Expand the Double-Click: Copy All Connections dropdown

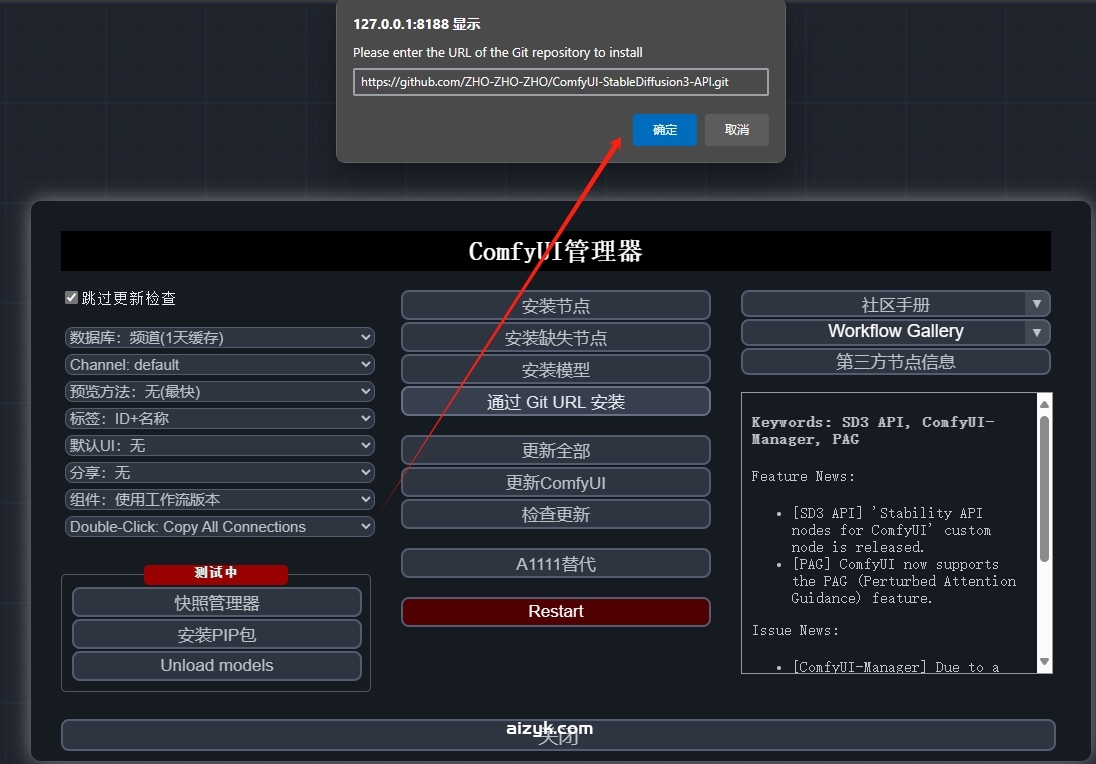click(x=219, y=526)
